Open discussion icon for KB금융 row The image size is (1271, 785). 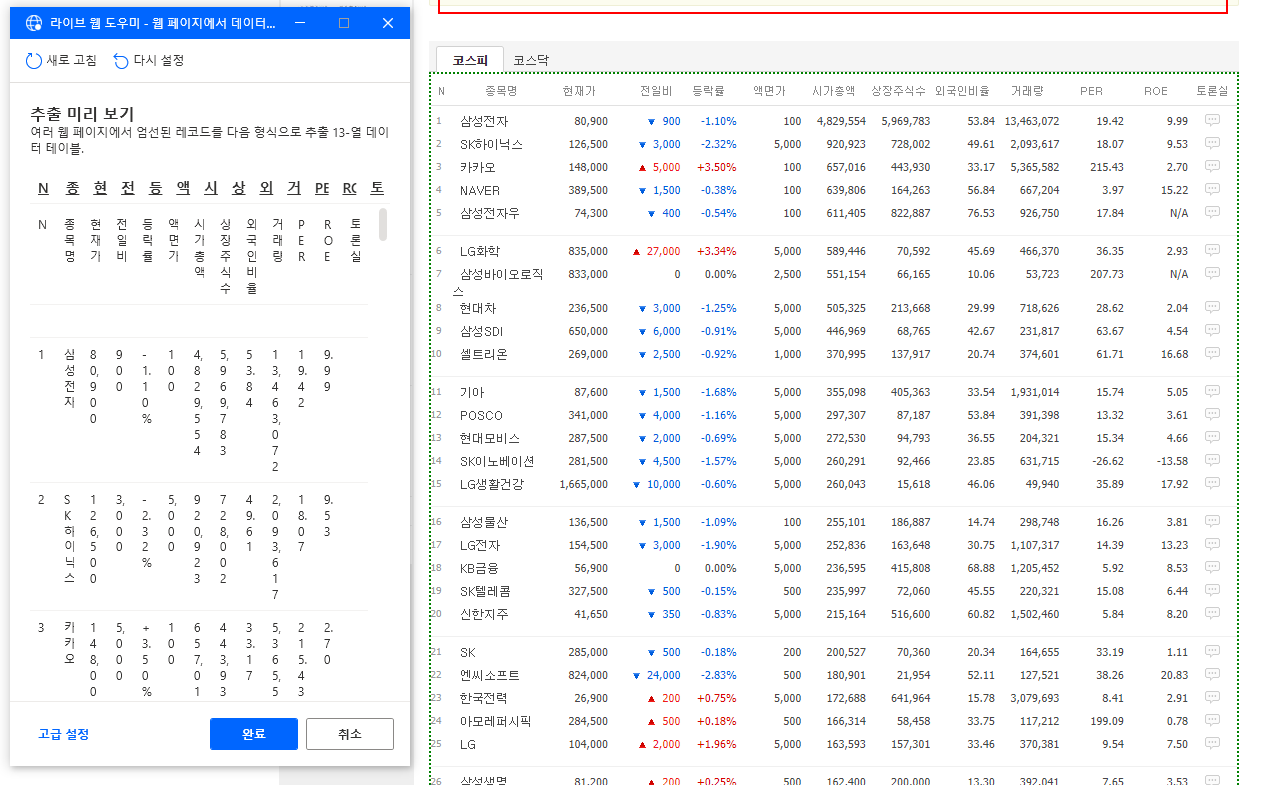click(x=1212, y=567)
